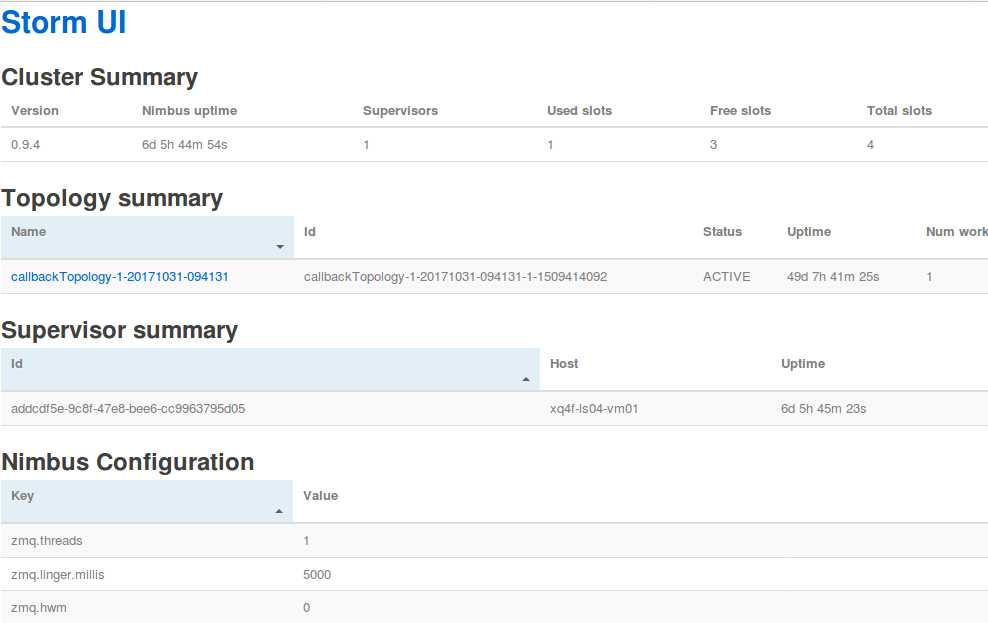Open the callbackTopology-1-20171031-094131 topology link

pos(120,277)
